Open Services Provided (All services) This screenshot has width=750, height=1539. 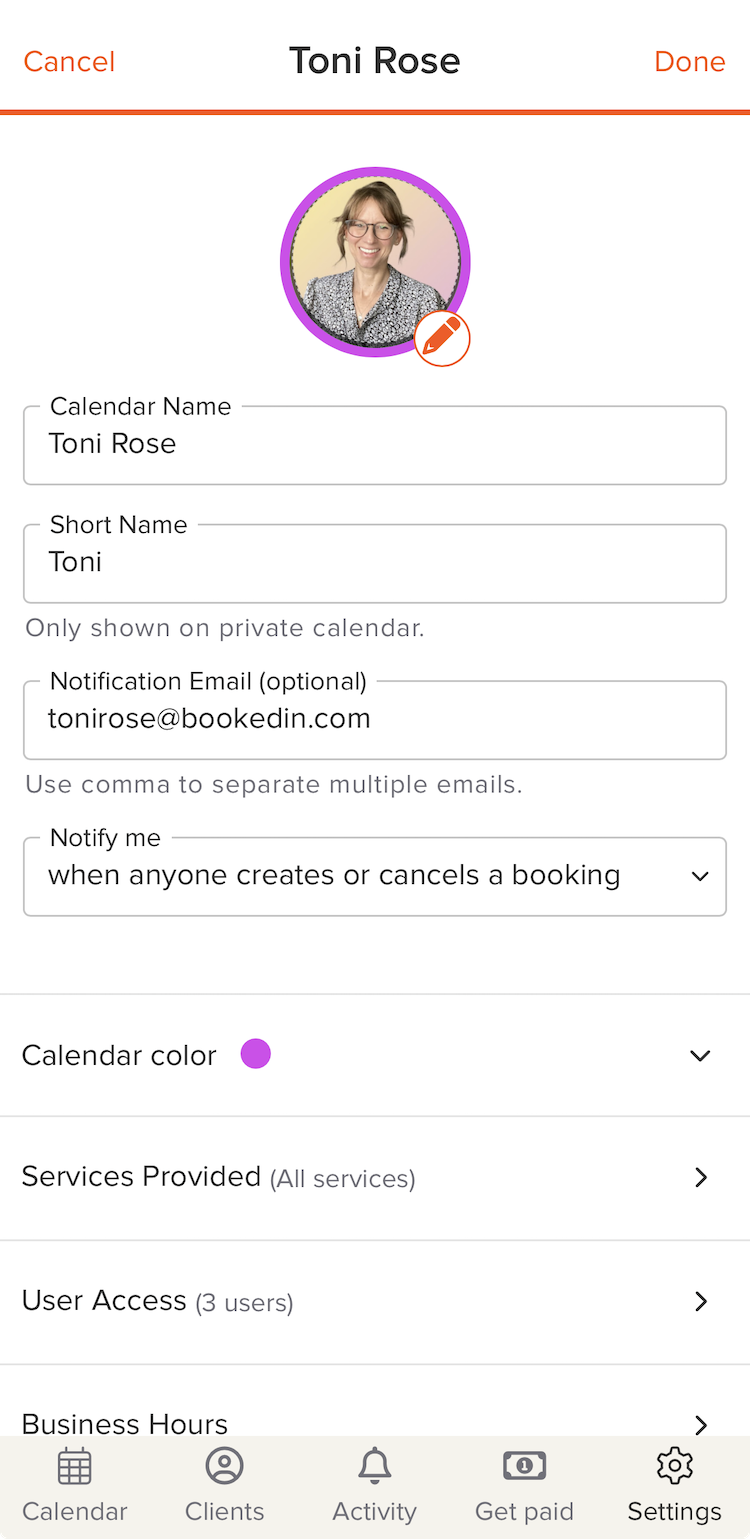coord(375,1178)
